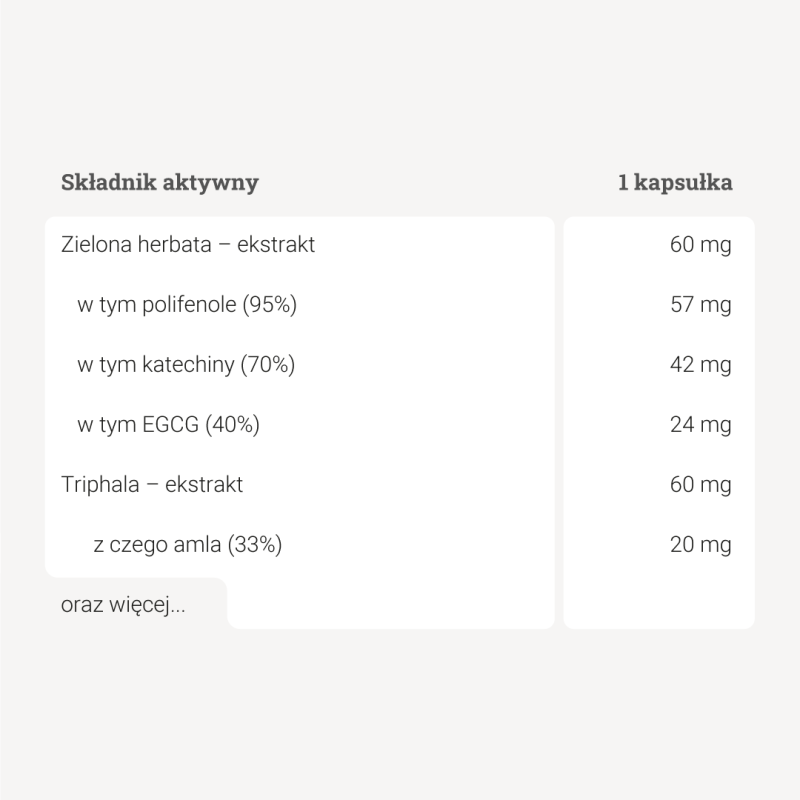Click the 60 mg value for Zielona herbata
This screenshot has height=800, width=800.
700,244
